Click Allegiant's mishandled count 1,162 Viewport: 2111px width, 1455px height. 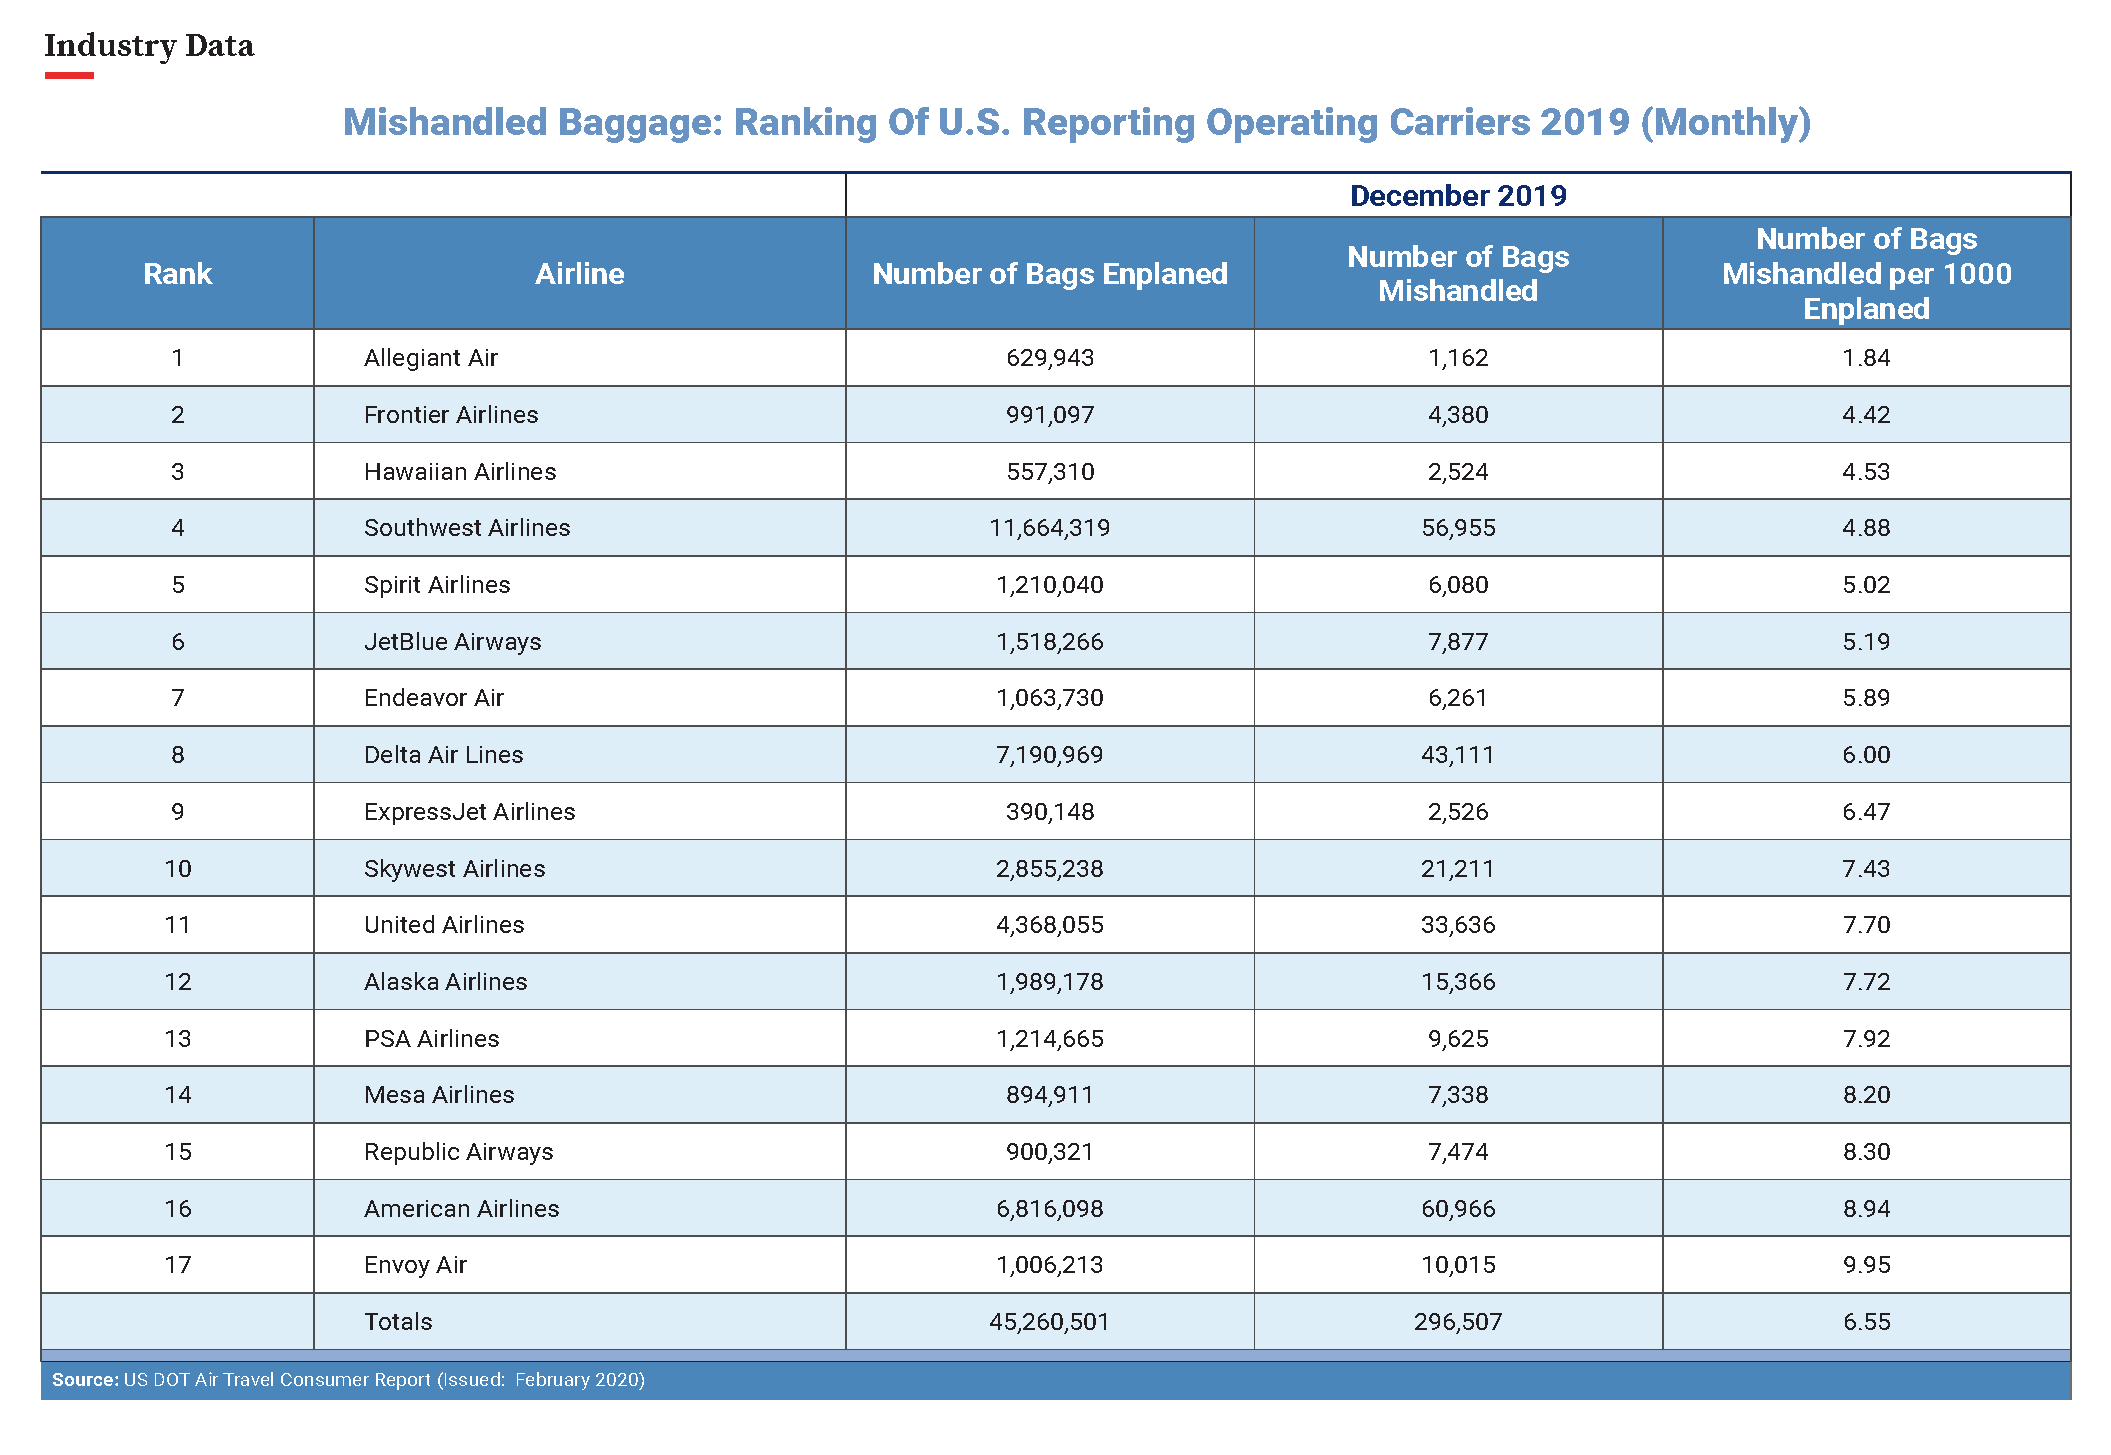(1458, 358)
